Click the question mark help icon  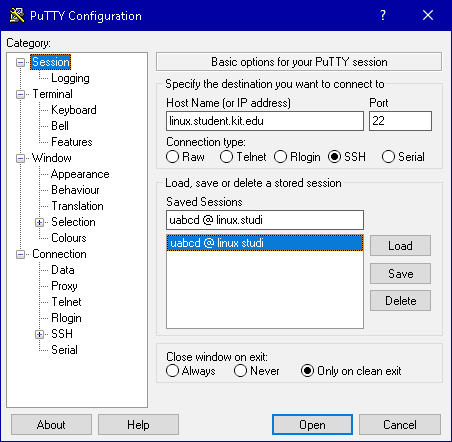point(383,15)
